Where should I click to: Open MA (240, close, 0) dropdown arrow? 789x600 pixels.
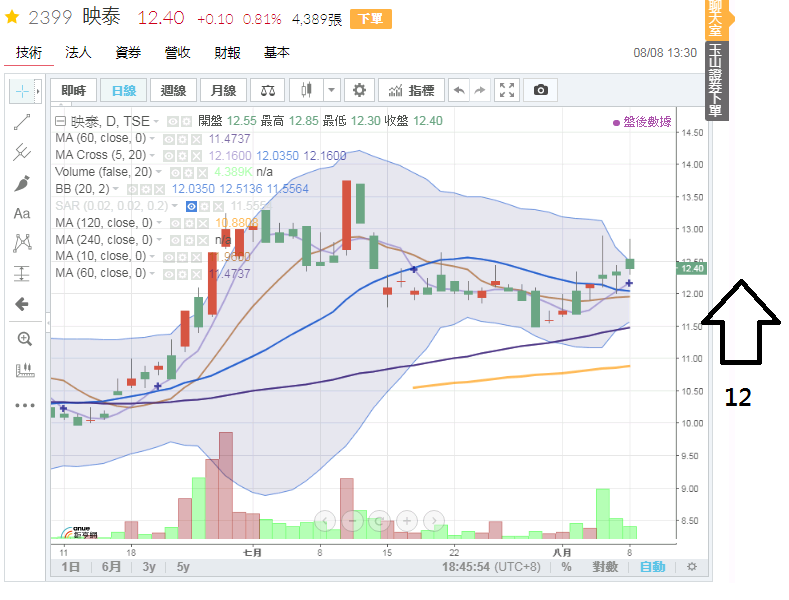click(x=160, y=240)
